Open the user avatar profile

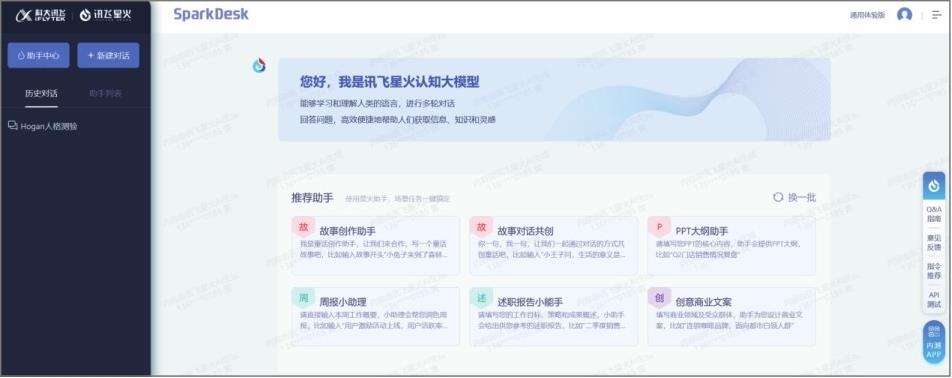pos(905,15)
